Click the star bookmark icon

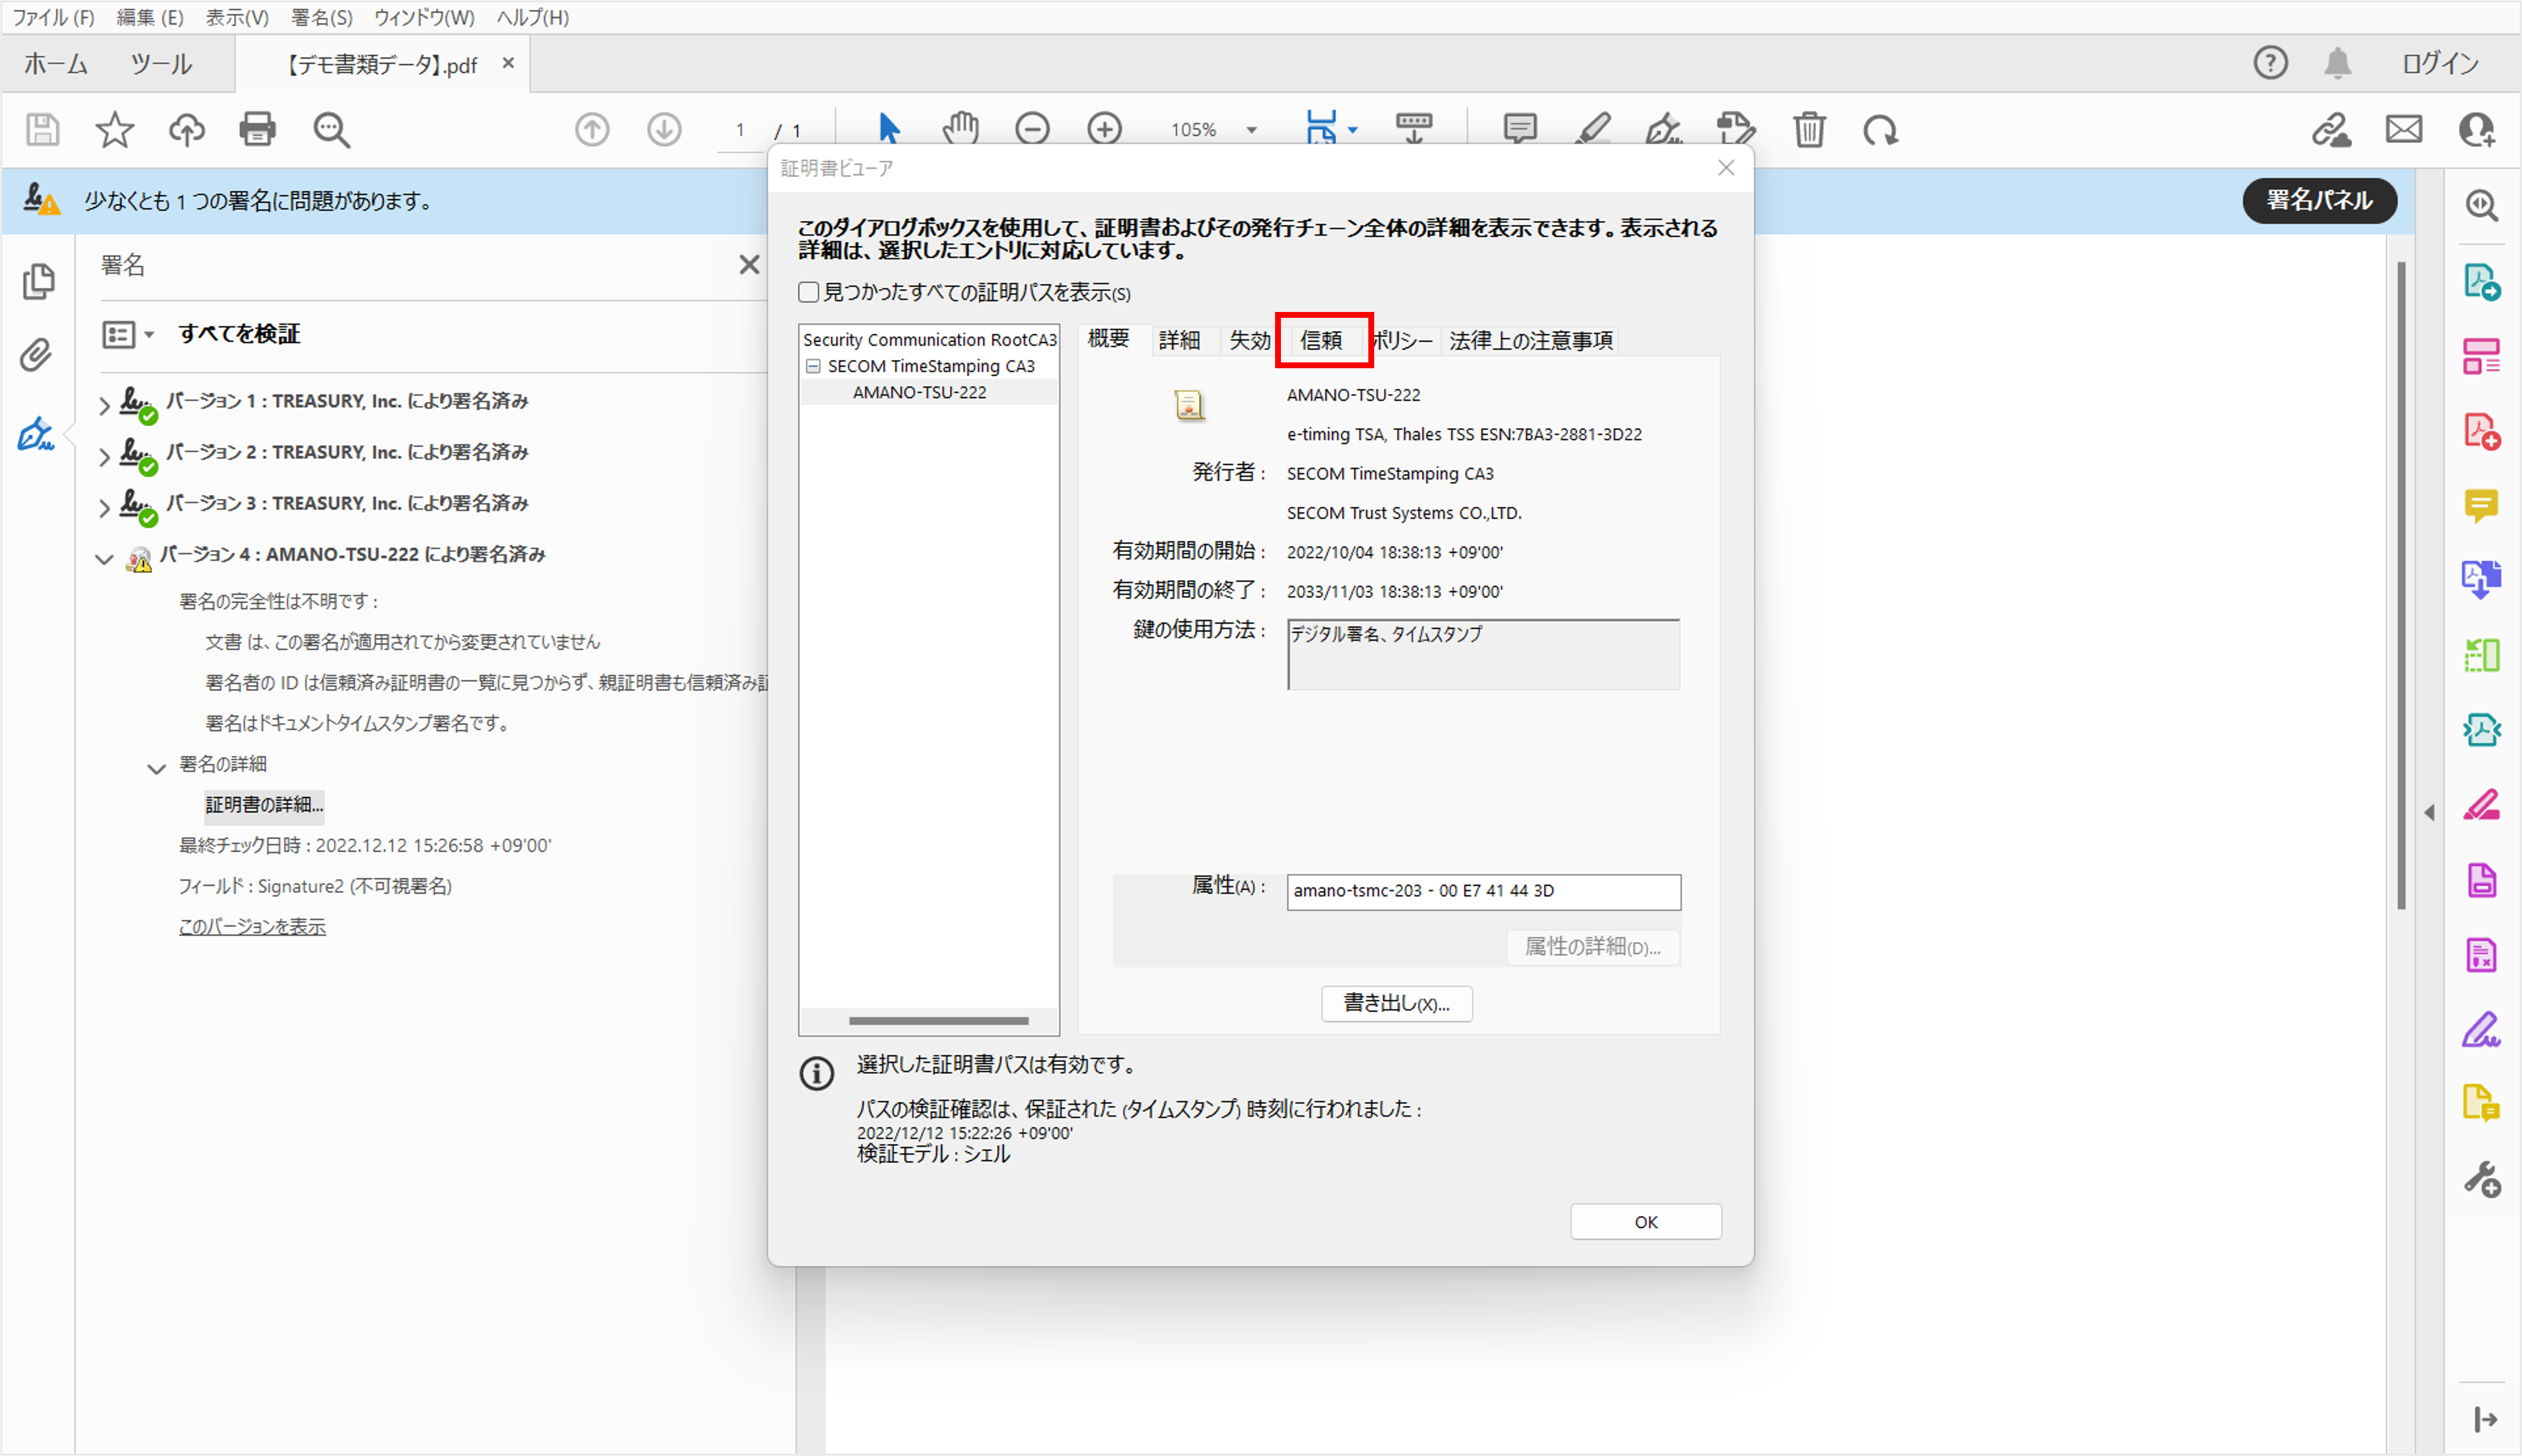pyautogui.click(x=114, y=129)
